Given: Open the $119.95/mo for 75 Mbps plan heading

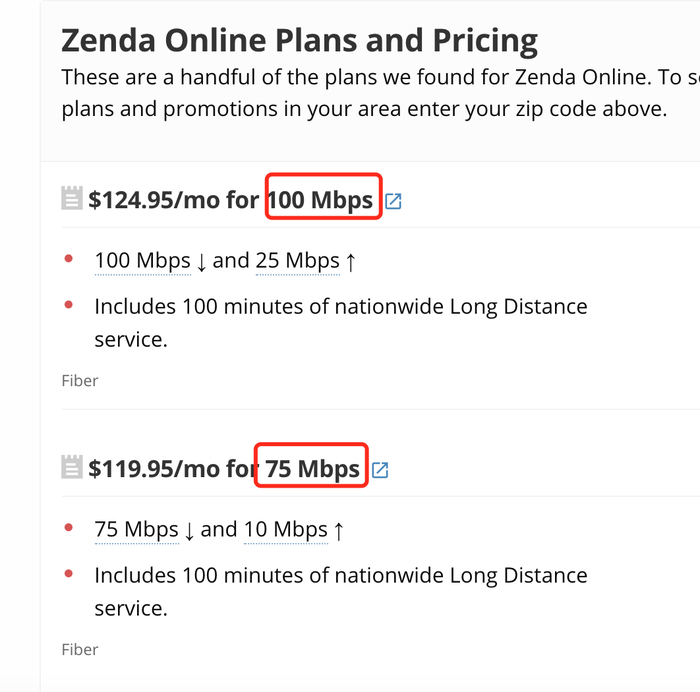Looking at the screenshot, I should [224, 469].
